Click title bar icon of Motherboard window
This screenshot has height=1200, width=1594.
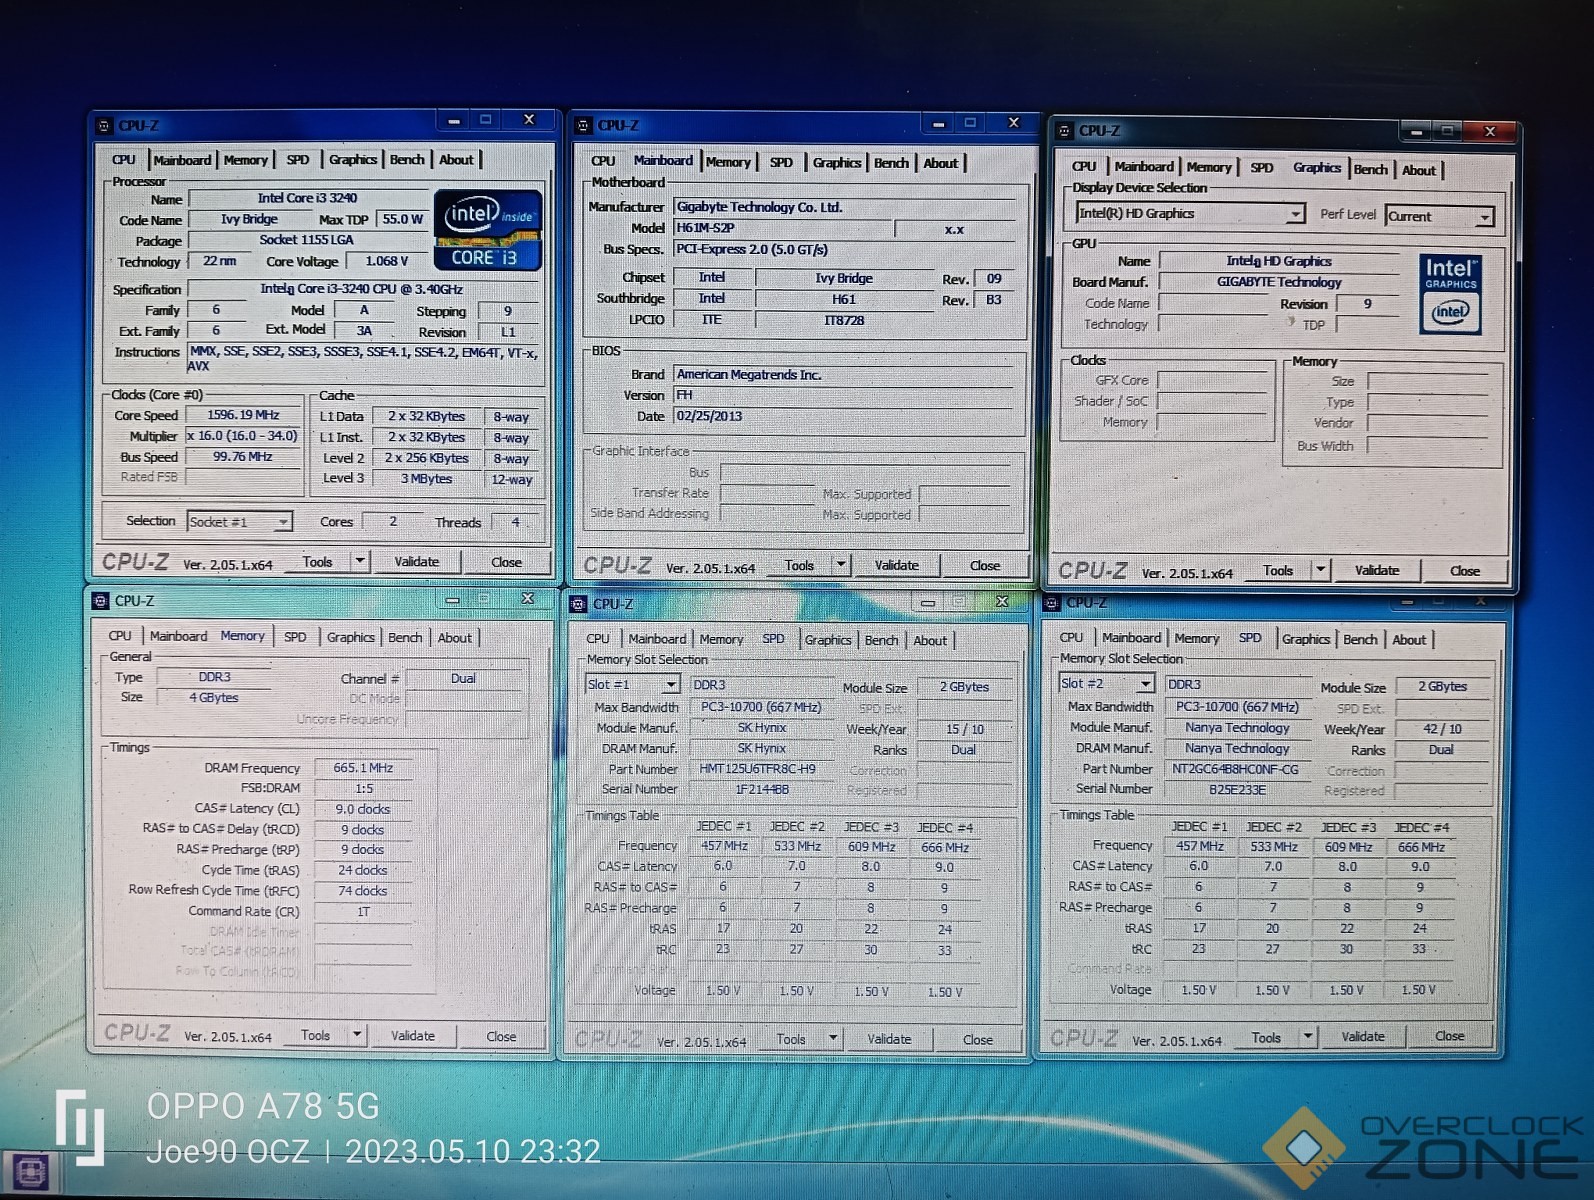coord(584,126)
